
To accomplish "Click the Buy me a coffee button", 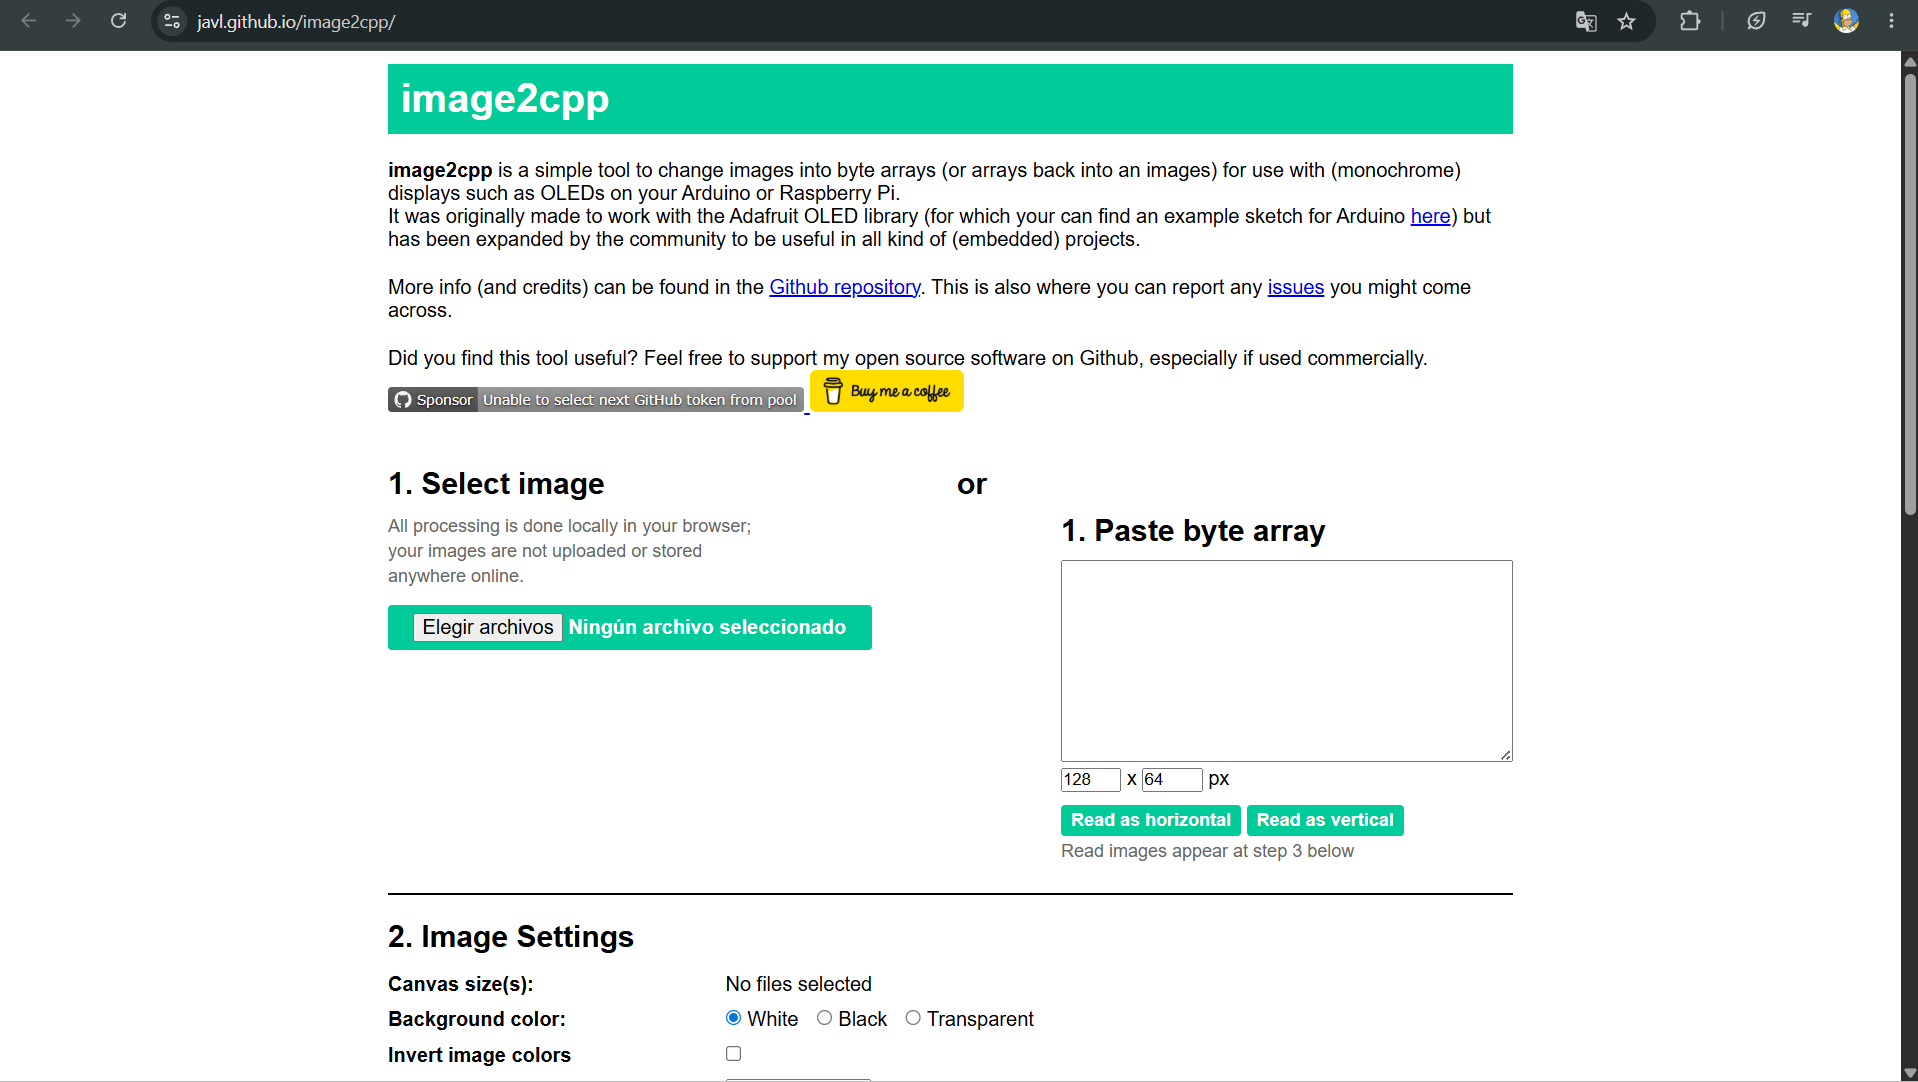I will pos(887,391).
